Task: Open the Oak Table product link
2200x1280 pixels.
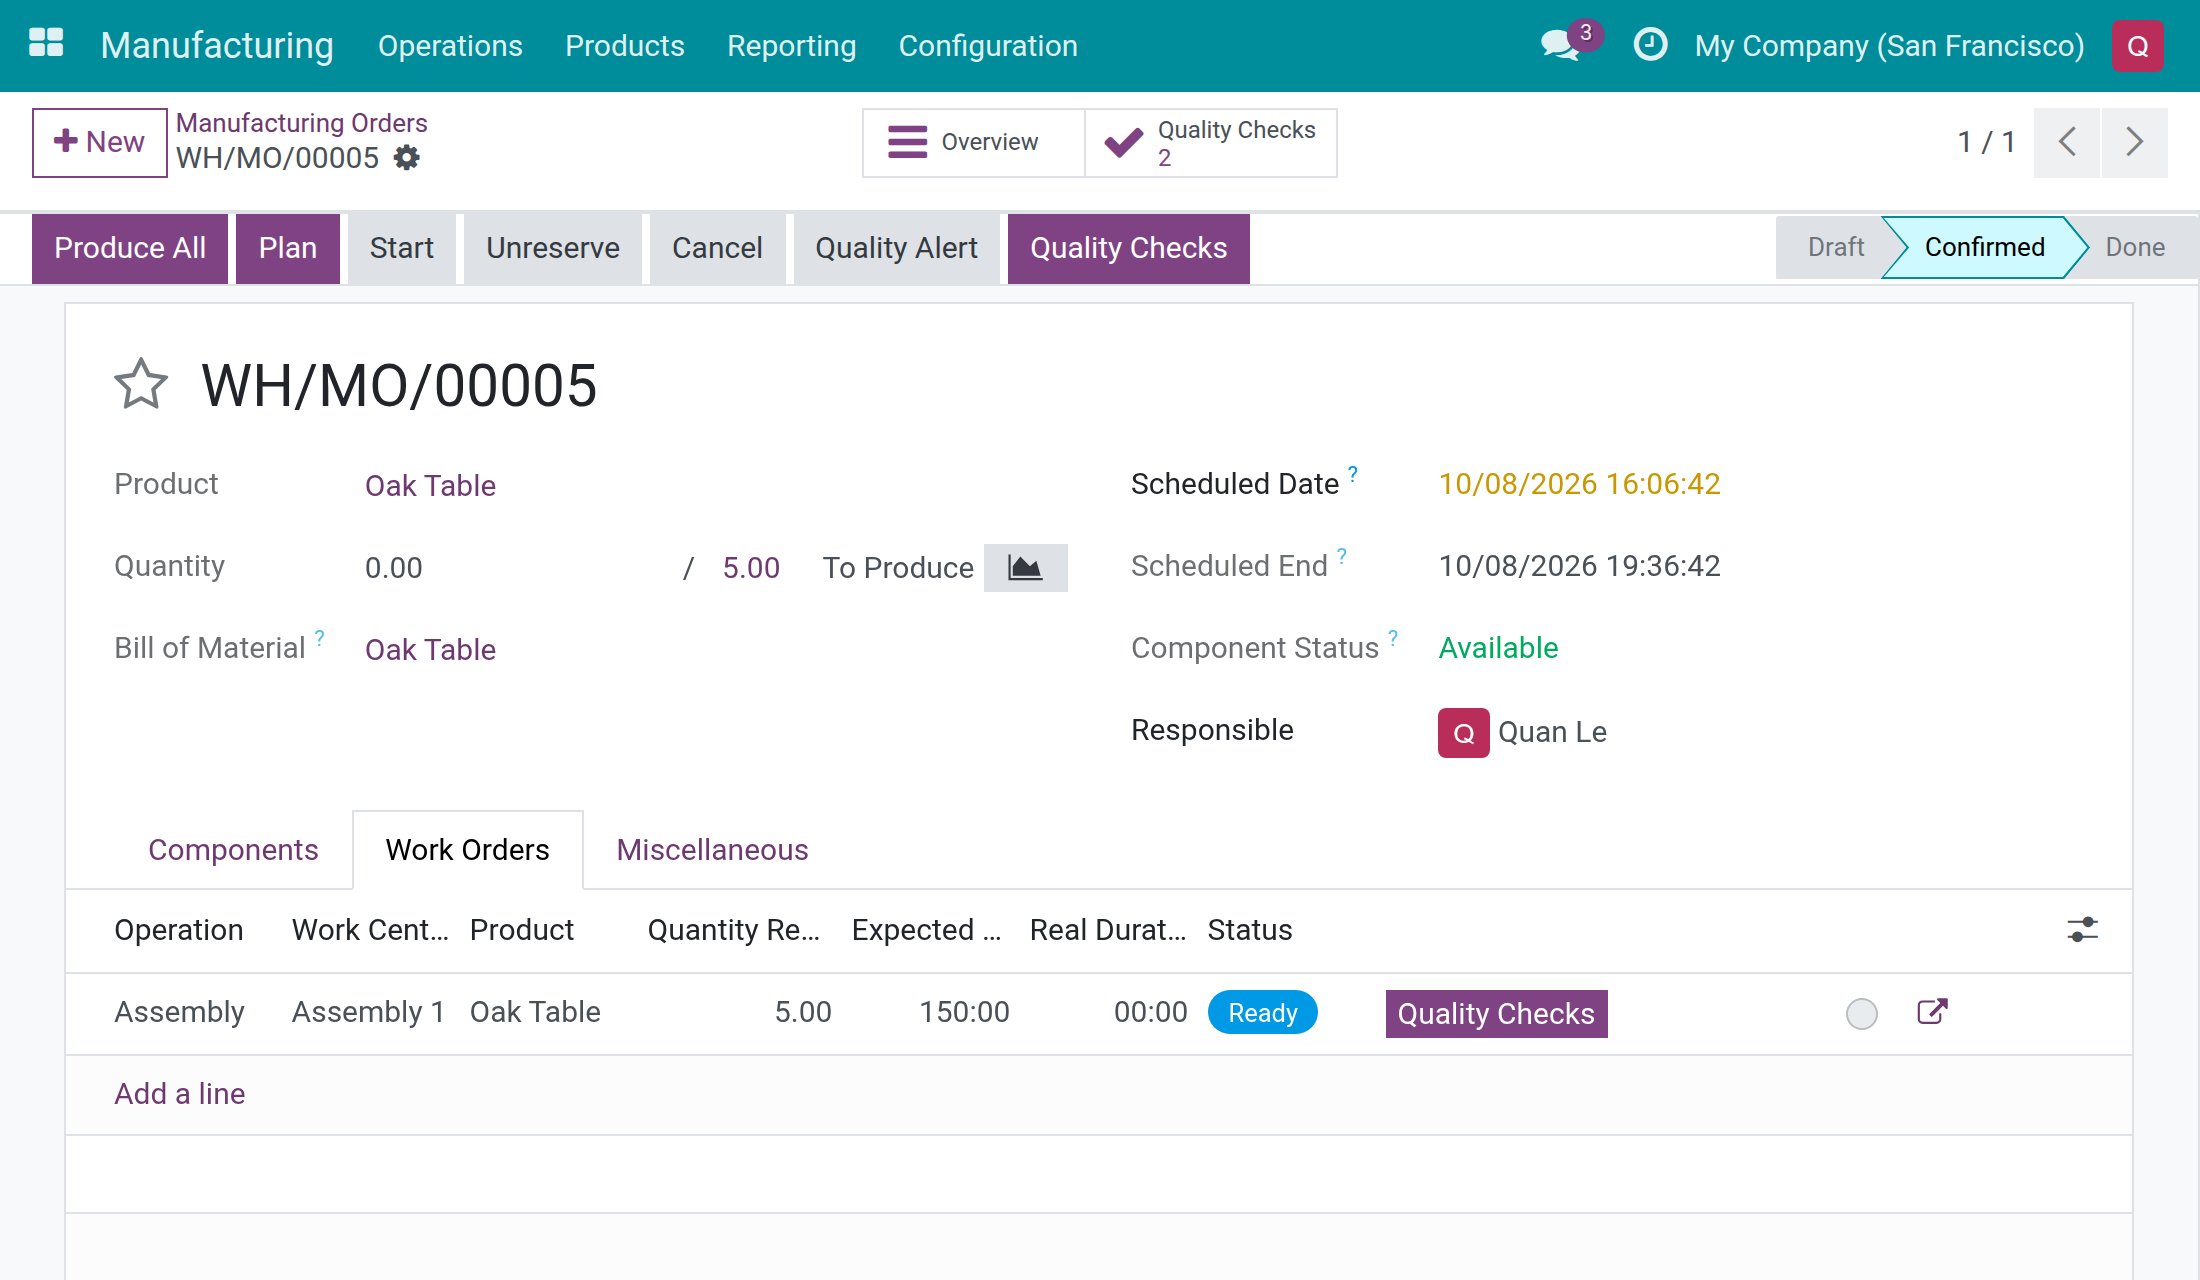Action: [430, 486]
